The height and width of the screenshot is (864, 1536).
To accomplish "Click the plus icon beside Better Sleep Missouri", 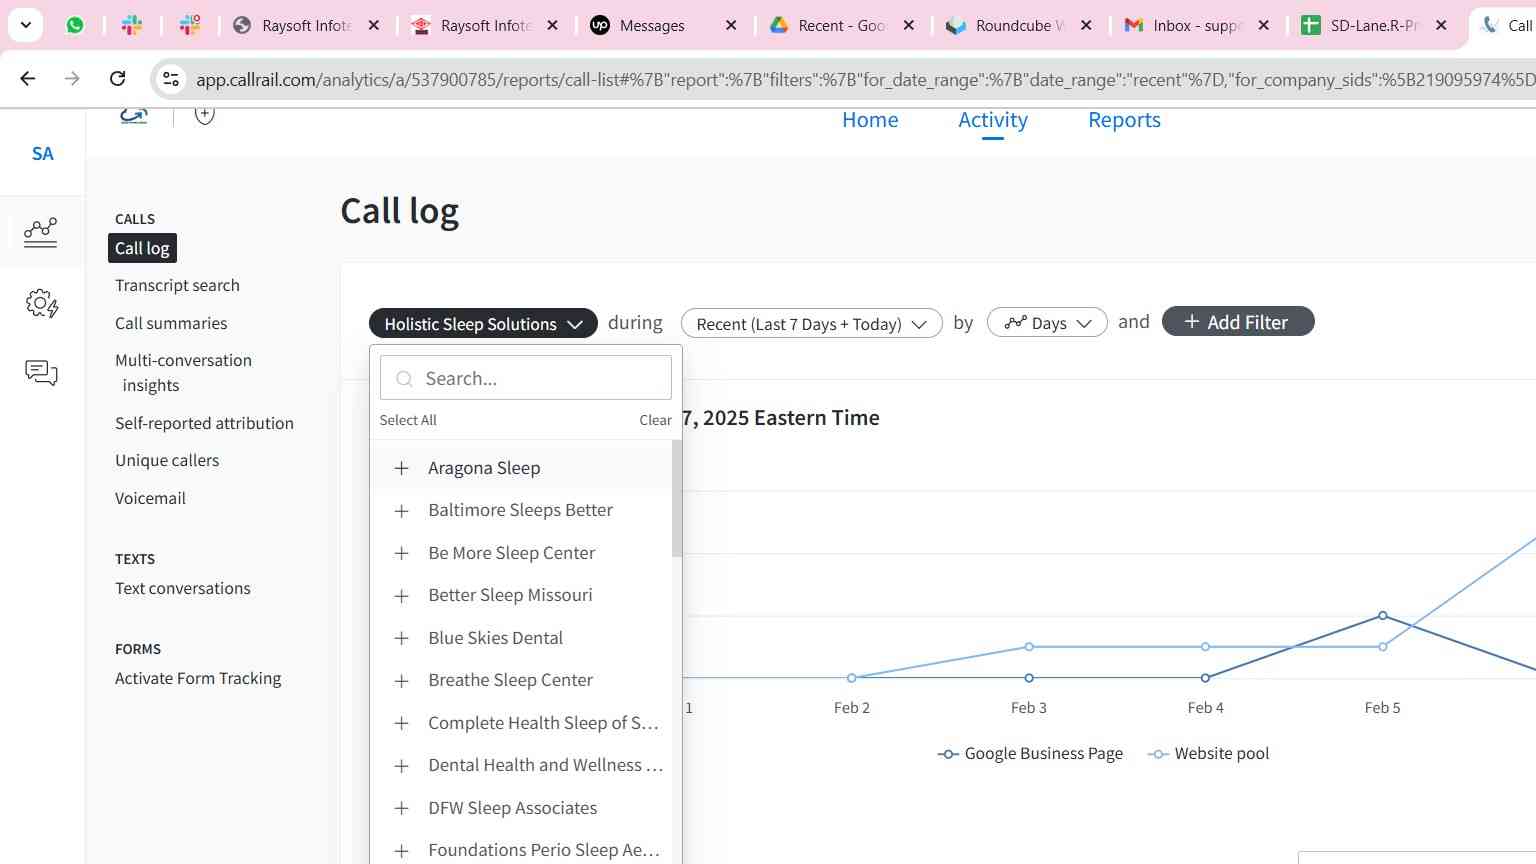I will 401,596.
